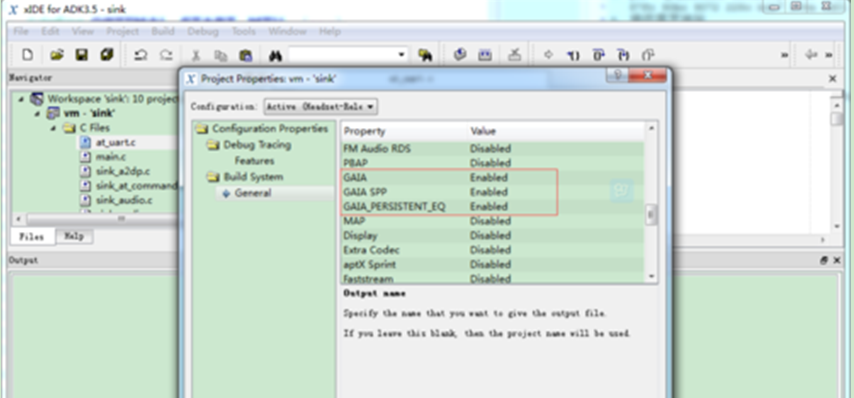The image size is (854, 398).
Task: Collapse the Workspace 'sink' tree node
Action: click(21, 99)
